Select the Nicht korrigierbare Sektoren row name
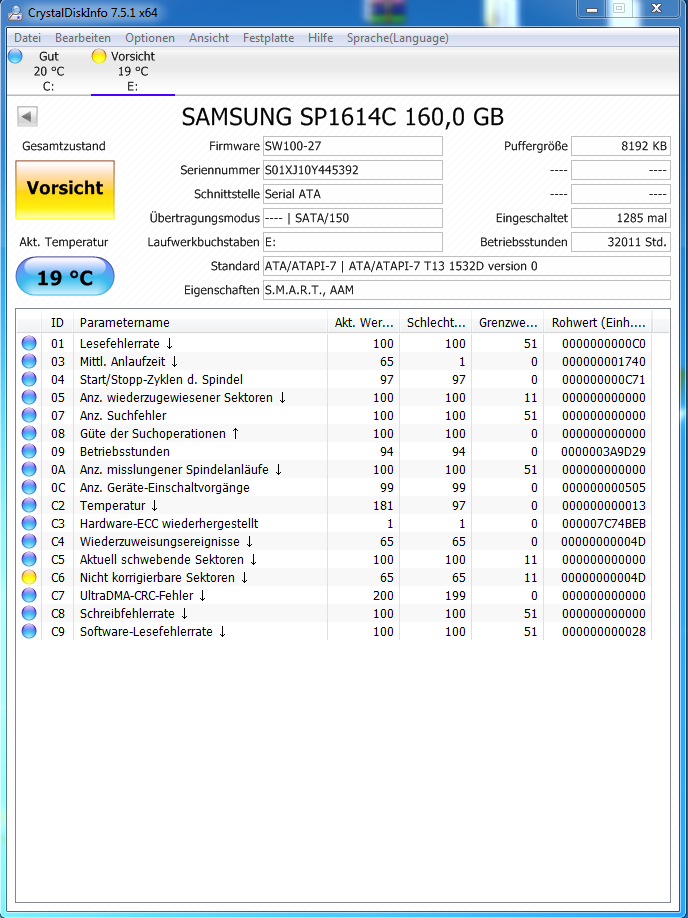 [164, 578]
